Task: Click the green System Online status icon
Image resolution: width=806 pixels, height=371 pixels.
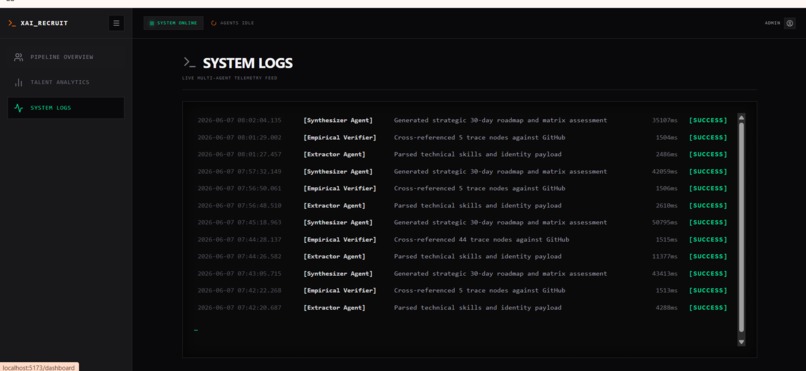Action: [x=152, y=23]
